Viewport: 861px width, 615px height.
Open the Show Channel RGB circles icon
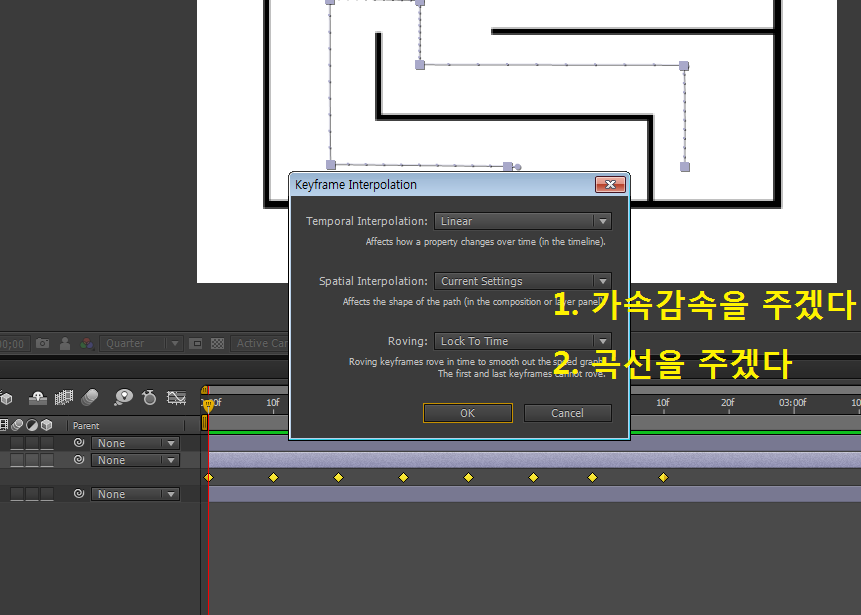tap(87, 343)
